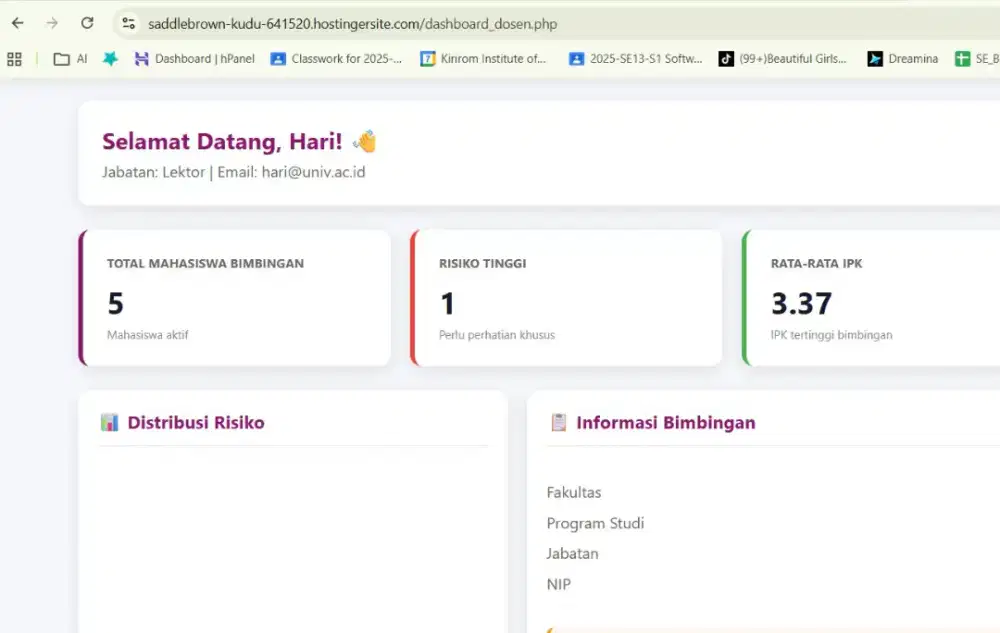
Task: Click the waving hand emoji
Action: click(x=365, y=141)
